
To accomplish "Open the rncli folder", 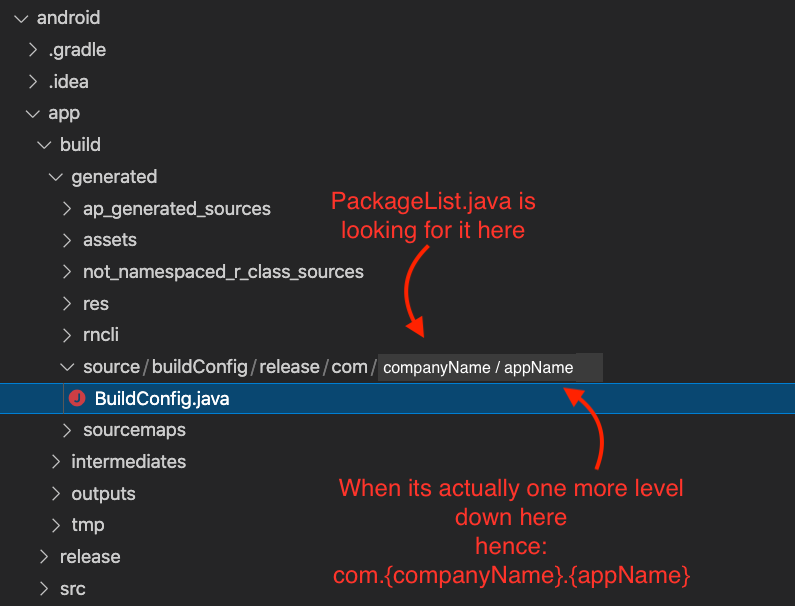I will [100, 335].
